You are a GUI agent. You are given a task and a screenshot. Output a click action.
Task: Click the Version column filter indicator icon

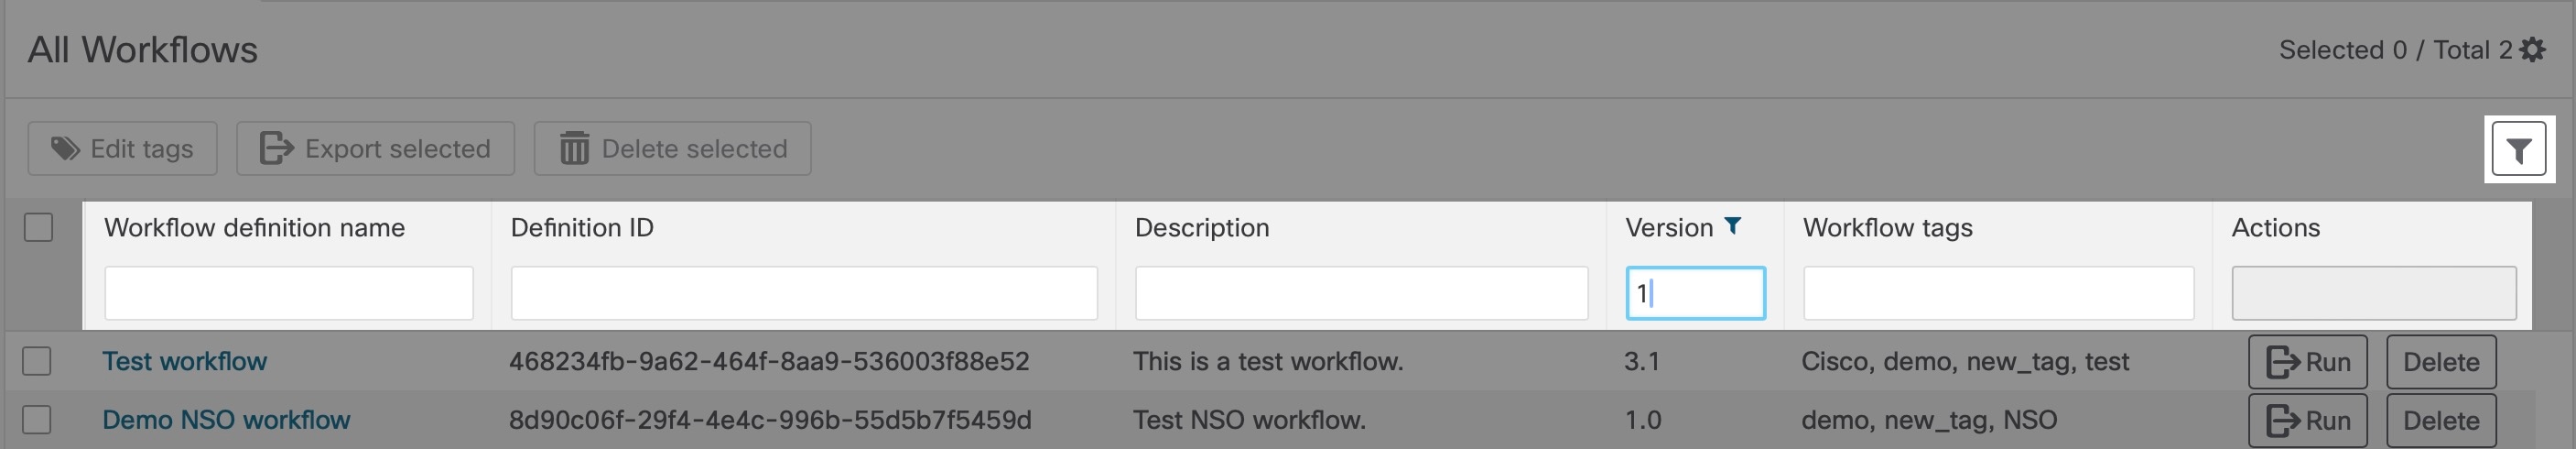(1733, 226)
